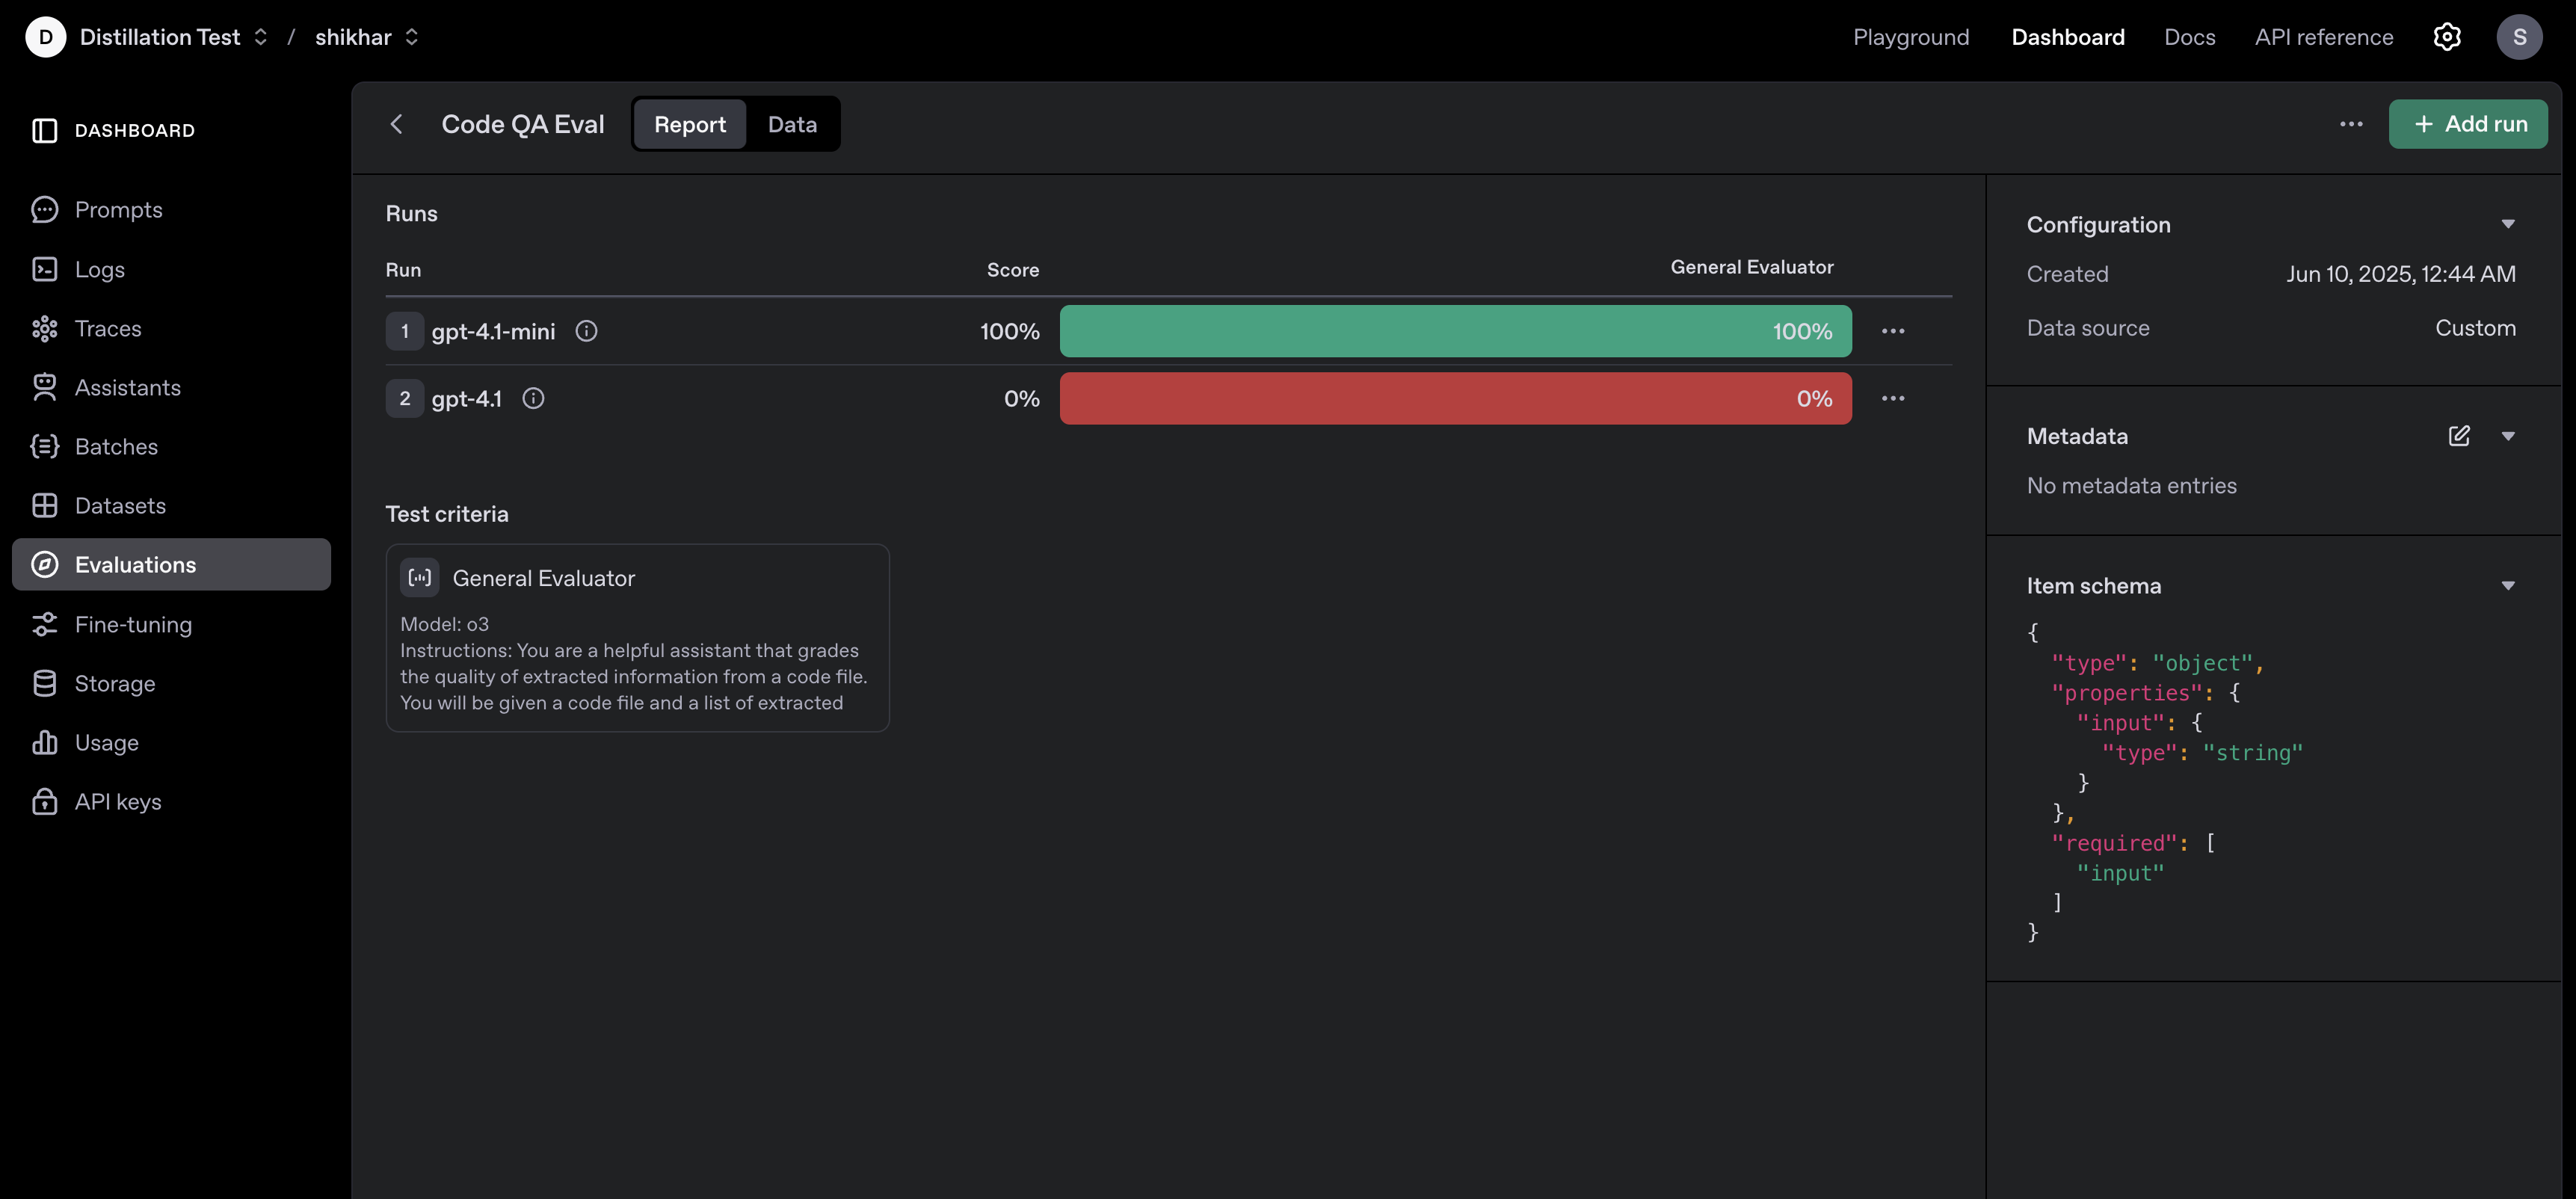Open the Docs menu item
The height and width of the screenshot is (1199, 2576).
click(x=2189, y=37)
